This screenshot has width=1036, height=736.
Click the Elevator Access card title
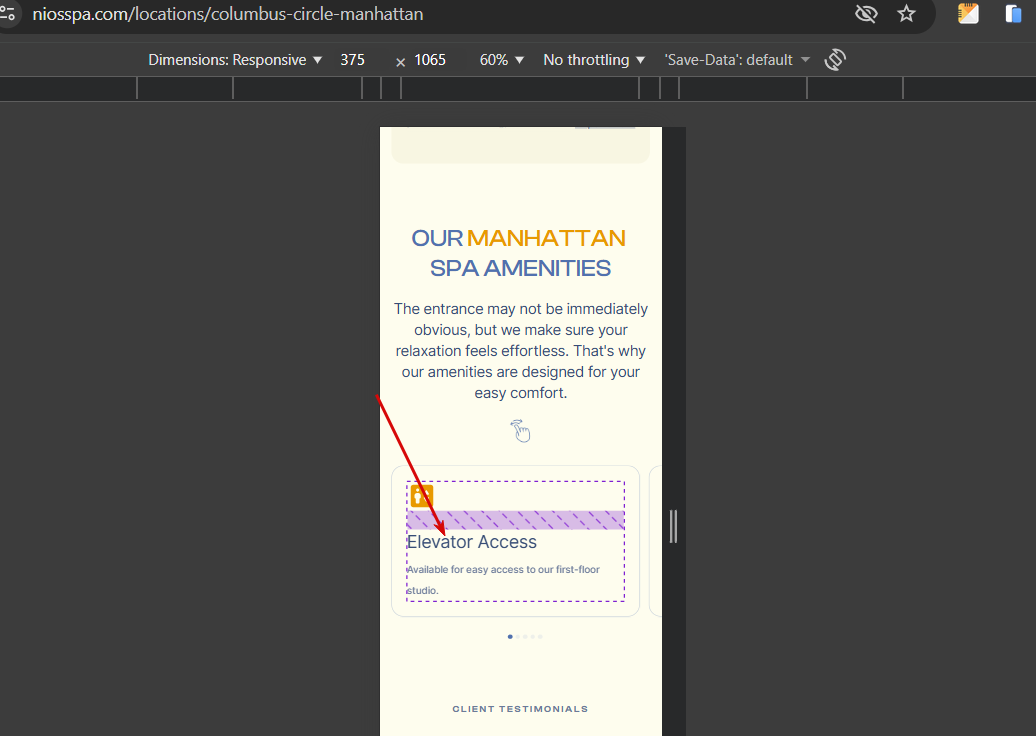pos(472,542)
